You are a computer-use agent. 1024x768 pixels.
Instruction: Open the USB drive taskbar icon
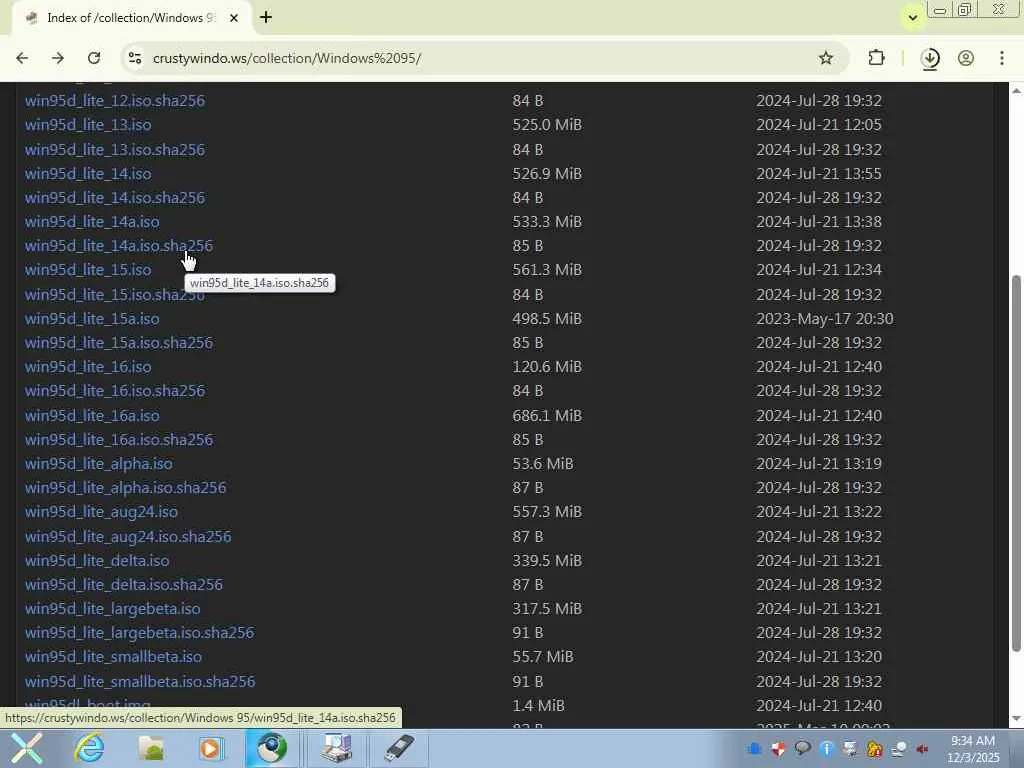pos(398,748)
